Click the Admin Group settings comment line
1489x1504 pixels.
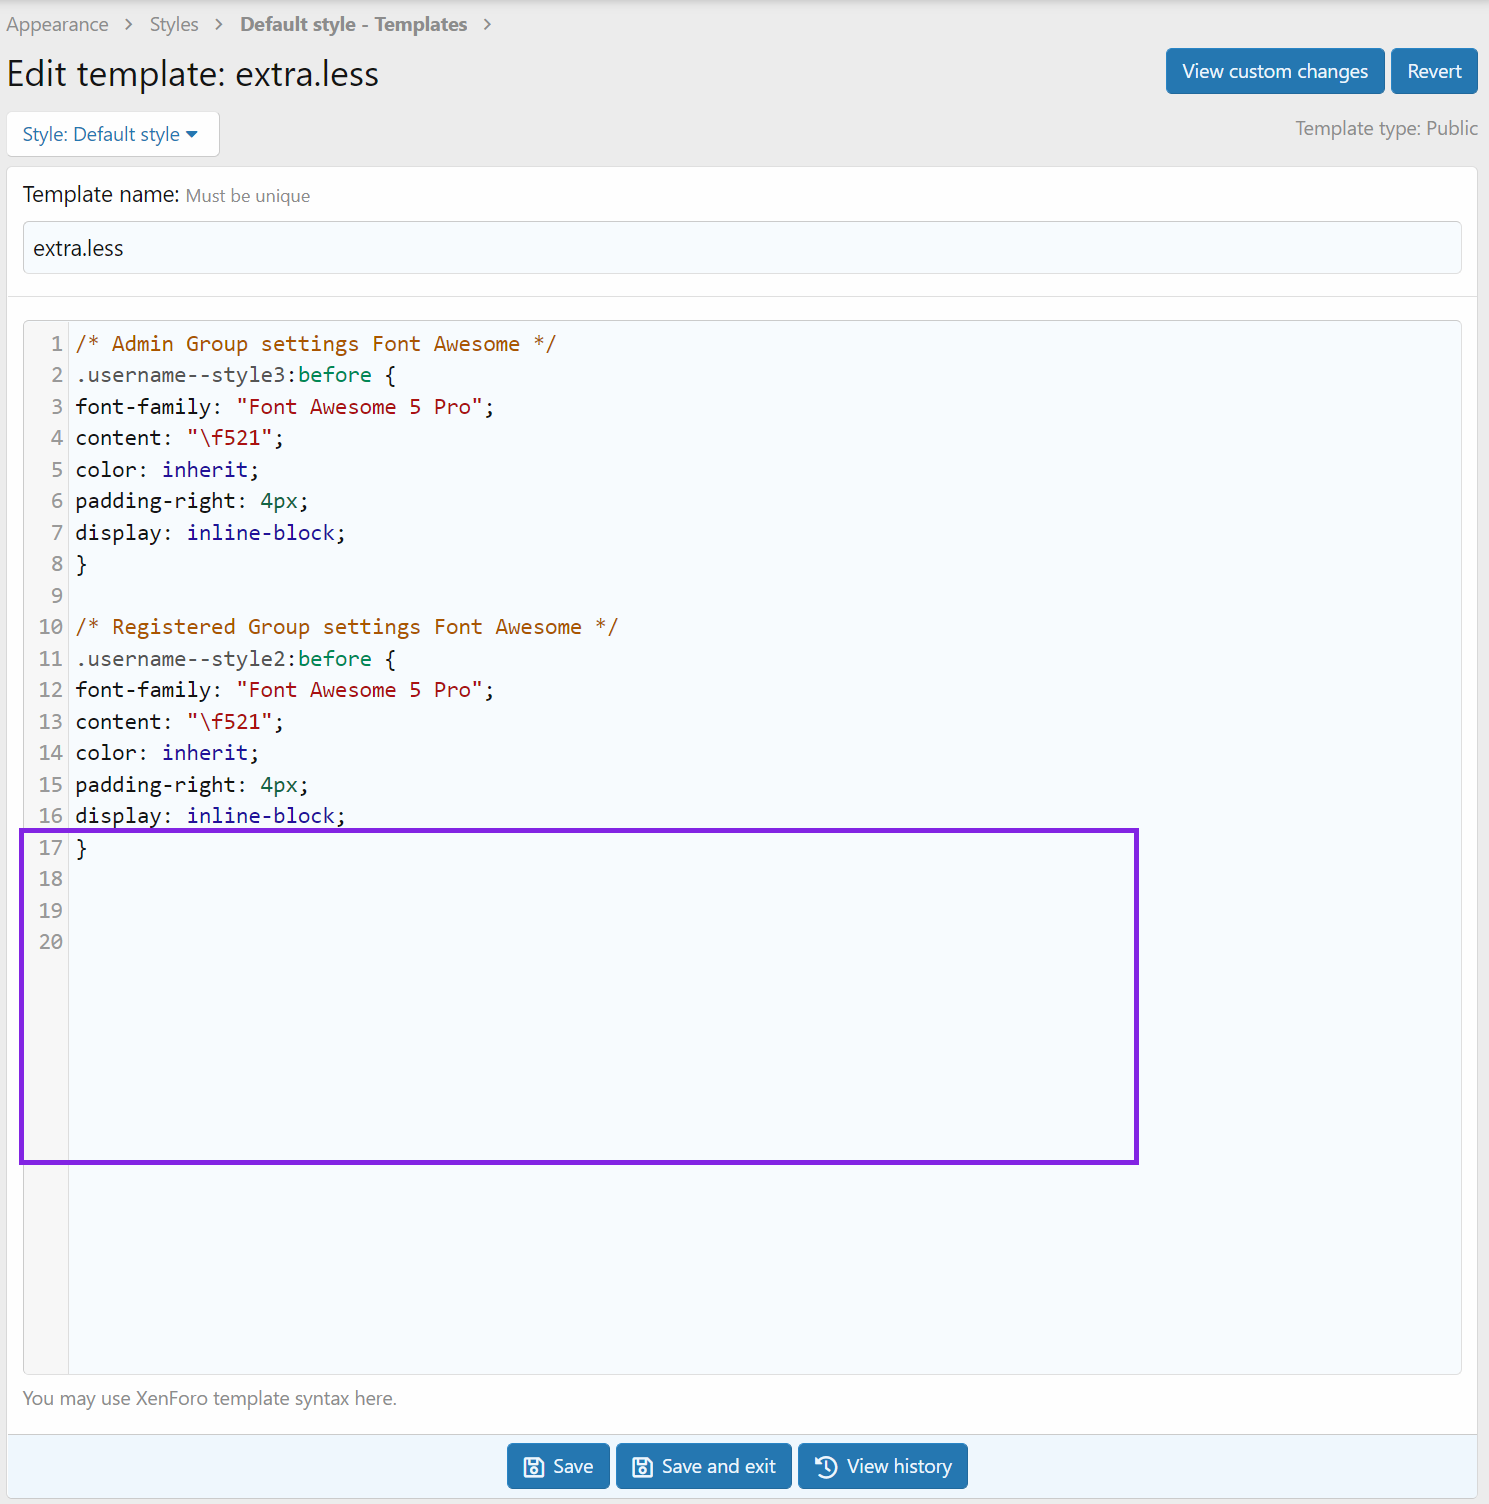click(x=315, y=344)
